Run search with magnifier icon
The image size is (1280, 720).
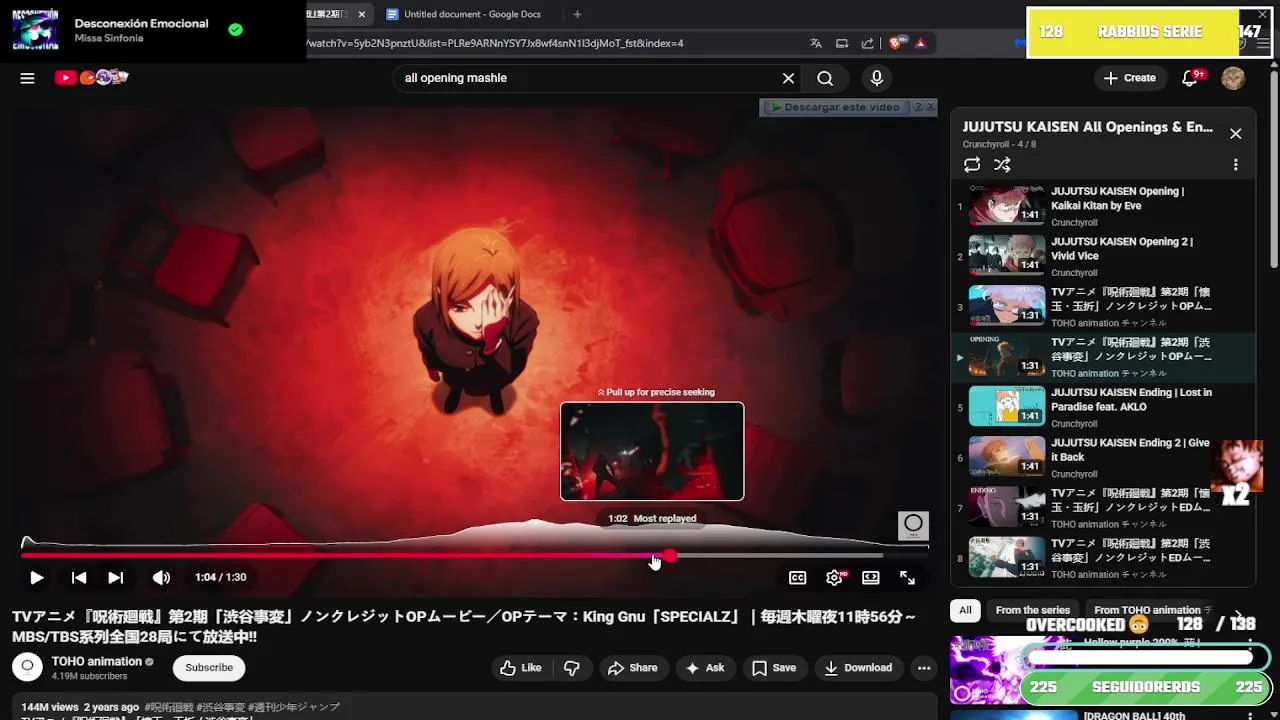point(825,78)
